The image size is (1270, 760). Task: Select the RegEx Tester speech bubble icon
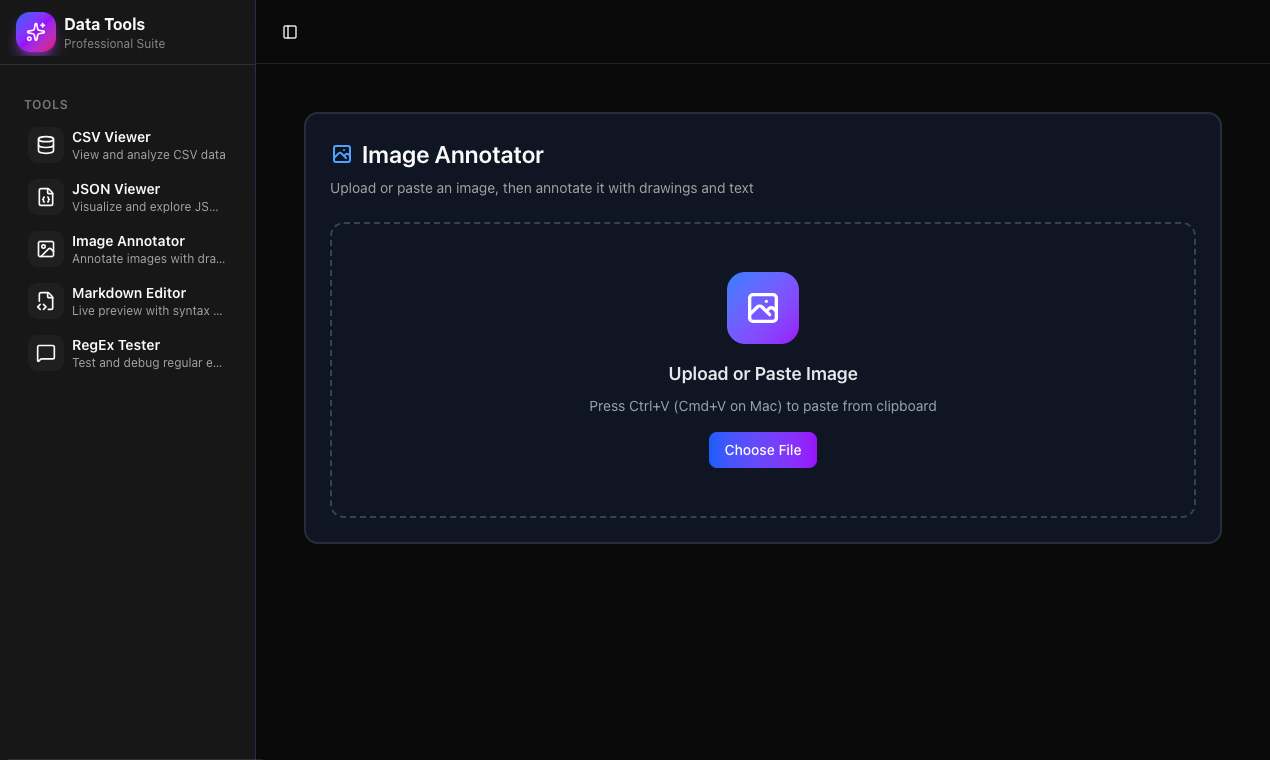pos(45,352)
